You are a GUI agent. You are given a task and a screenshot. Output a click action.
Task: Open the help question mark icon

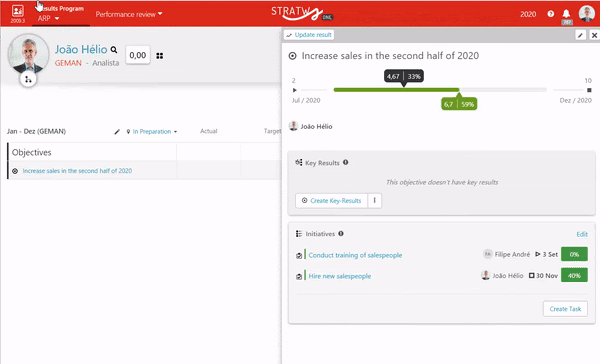point(551,14)
